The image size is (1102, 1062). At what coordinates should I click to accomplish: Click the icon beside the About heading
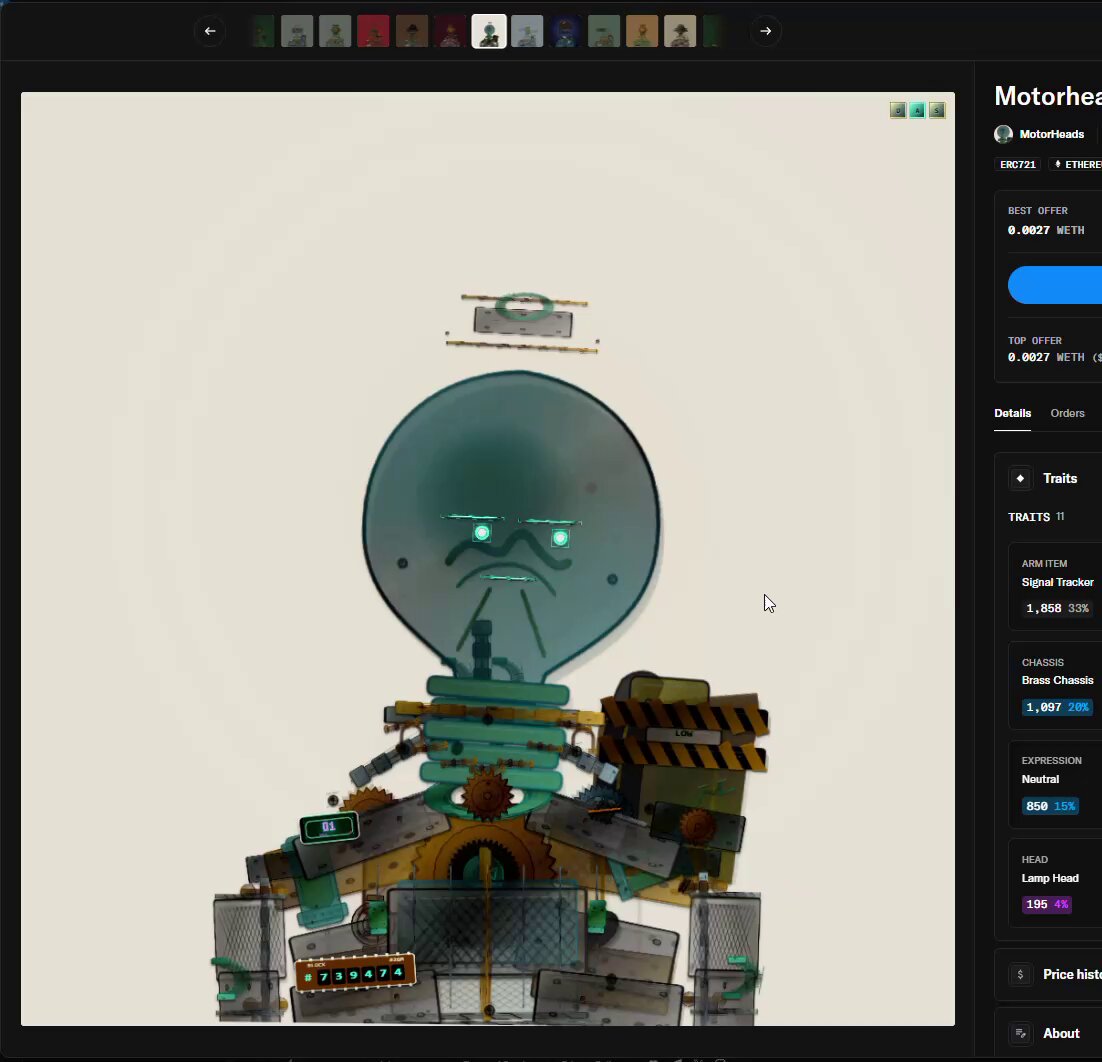pos(1020,1033)
